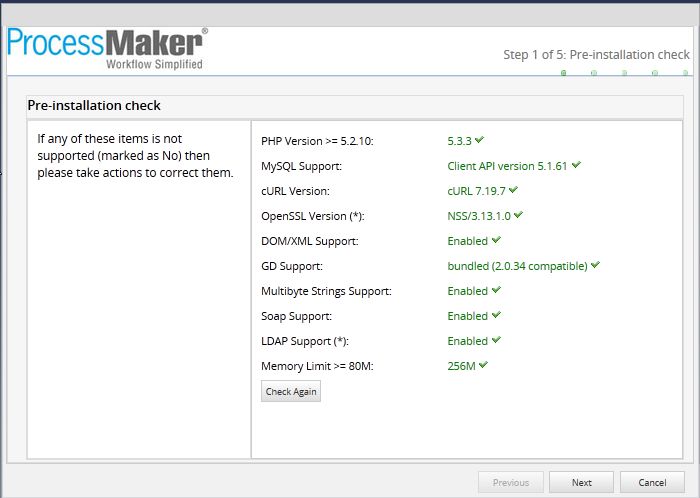Click the check mark for DOM/XML Support

(x=496, y=240)
